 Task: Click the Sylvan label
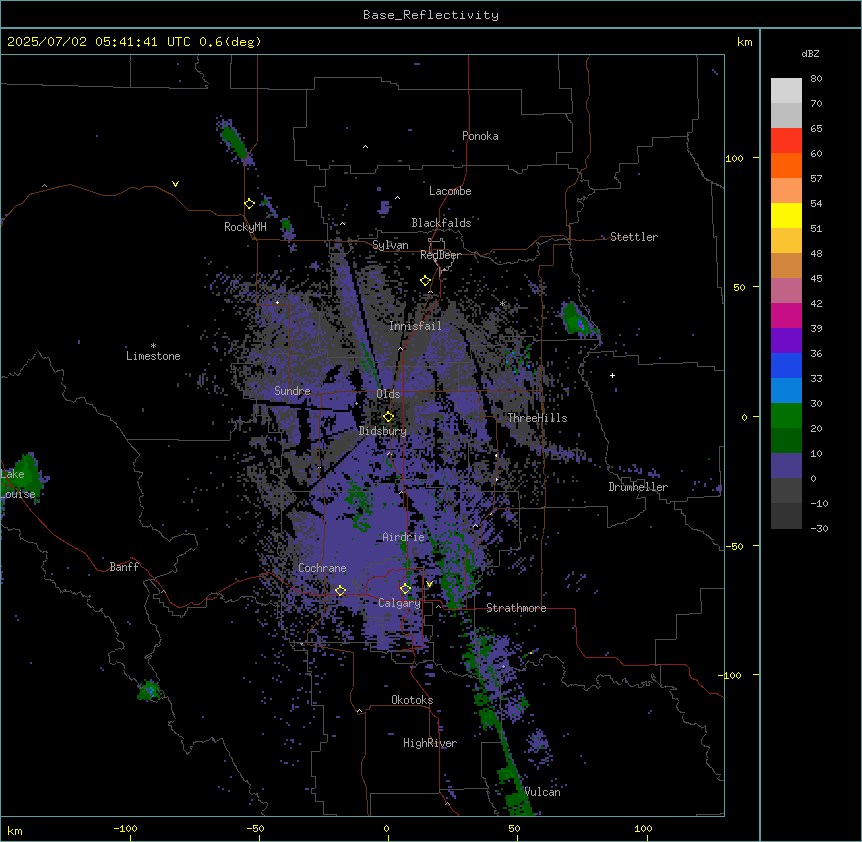pyautogui.click(x=390, y=245)
